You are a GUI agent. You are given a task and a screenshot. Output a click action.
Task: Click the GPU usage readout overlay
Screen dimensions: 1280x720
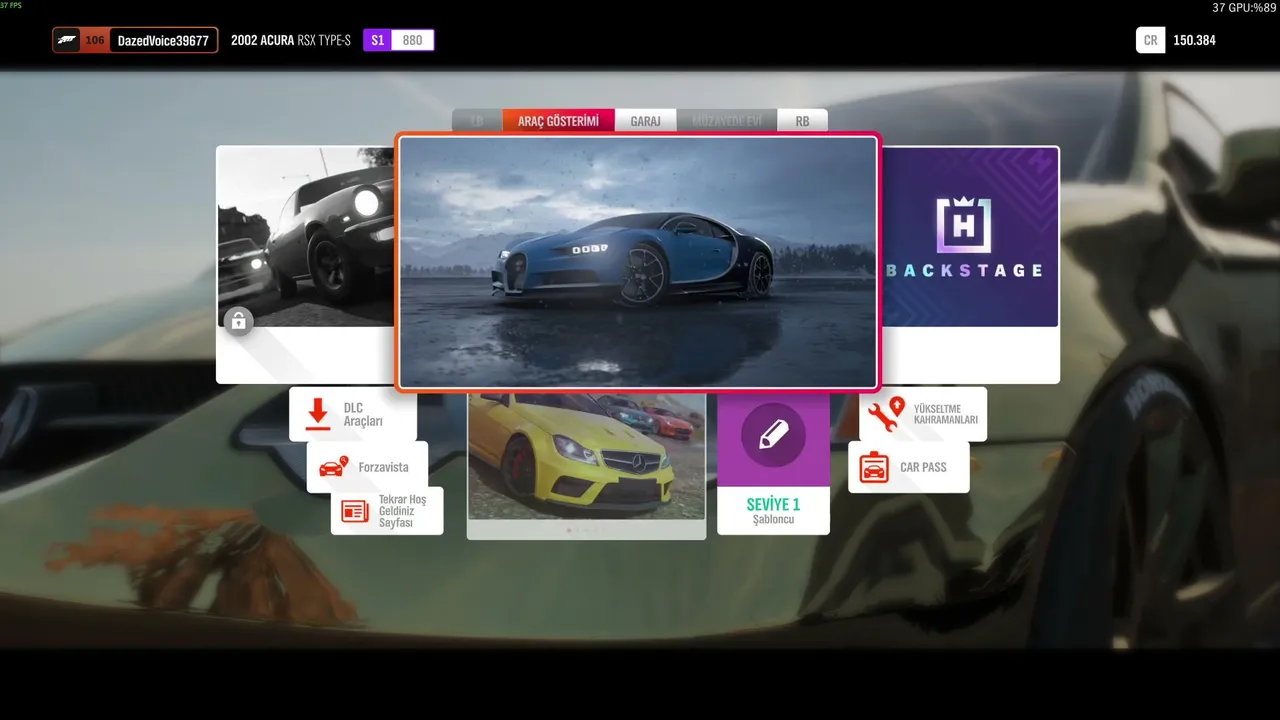(1244, 7)
